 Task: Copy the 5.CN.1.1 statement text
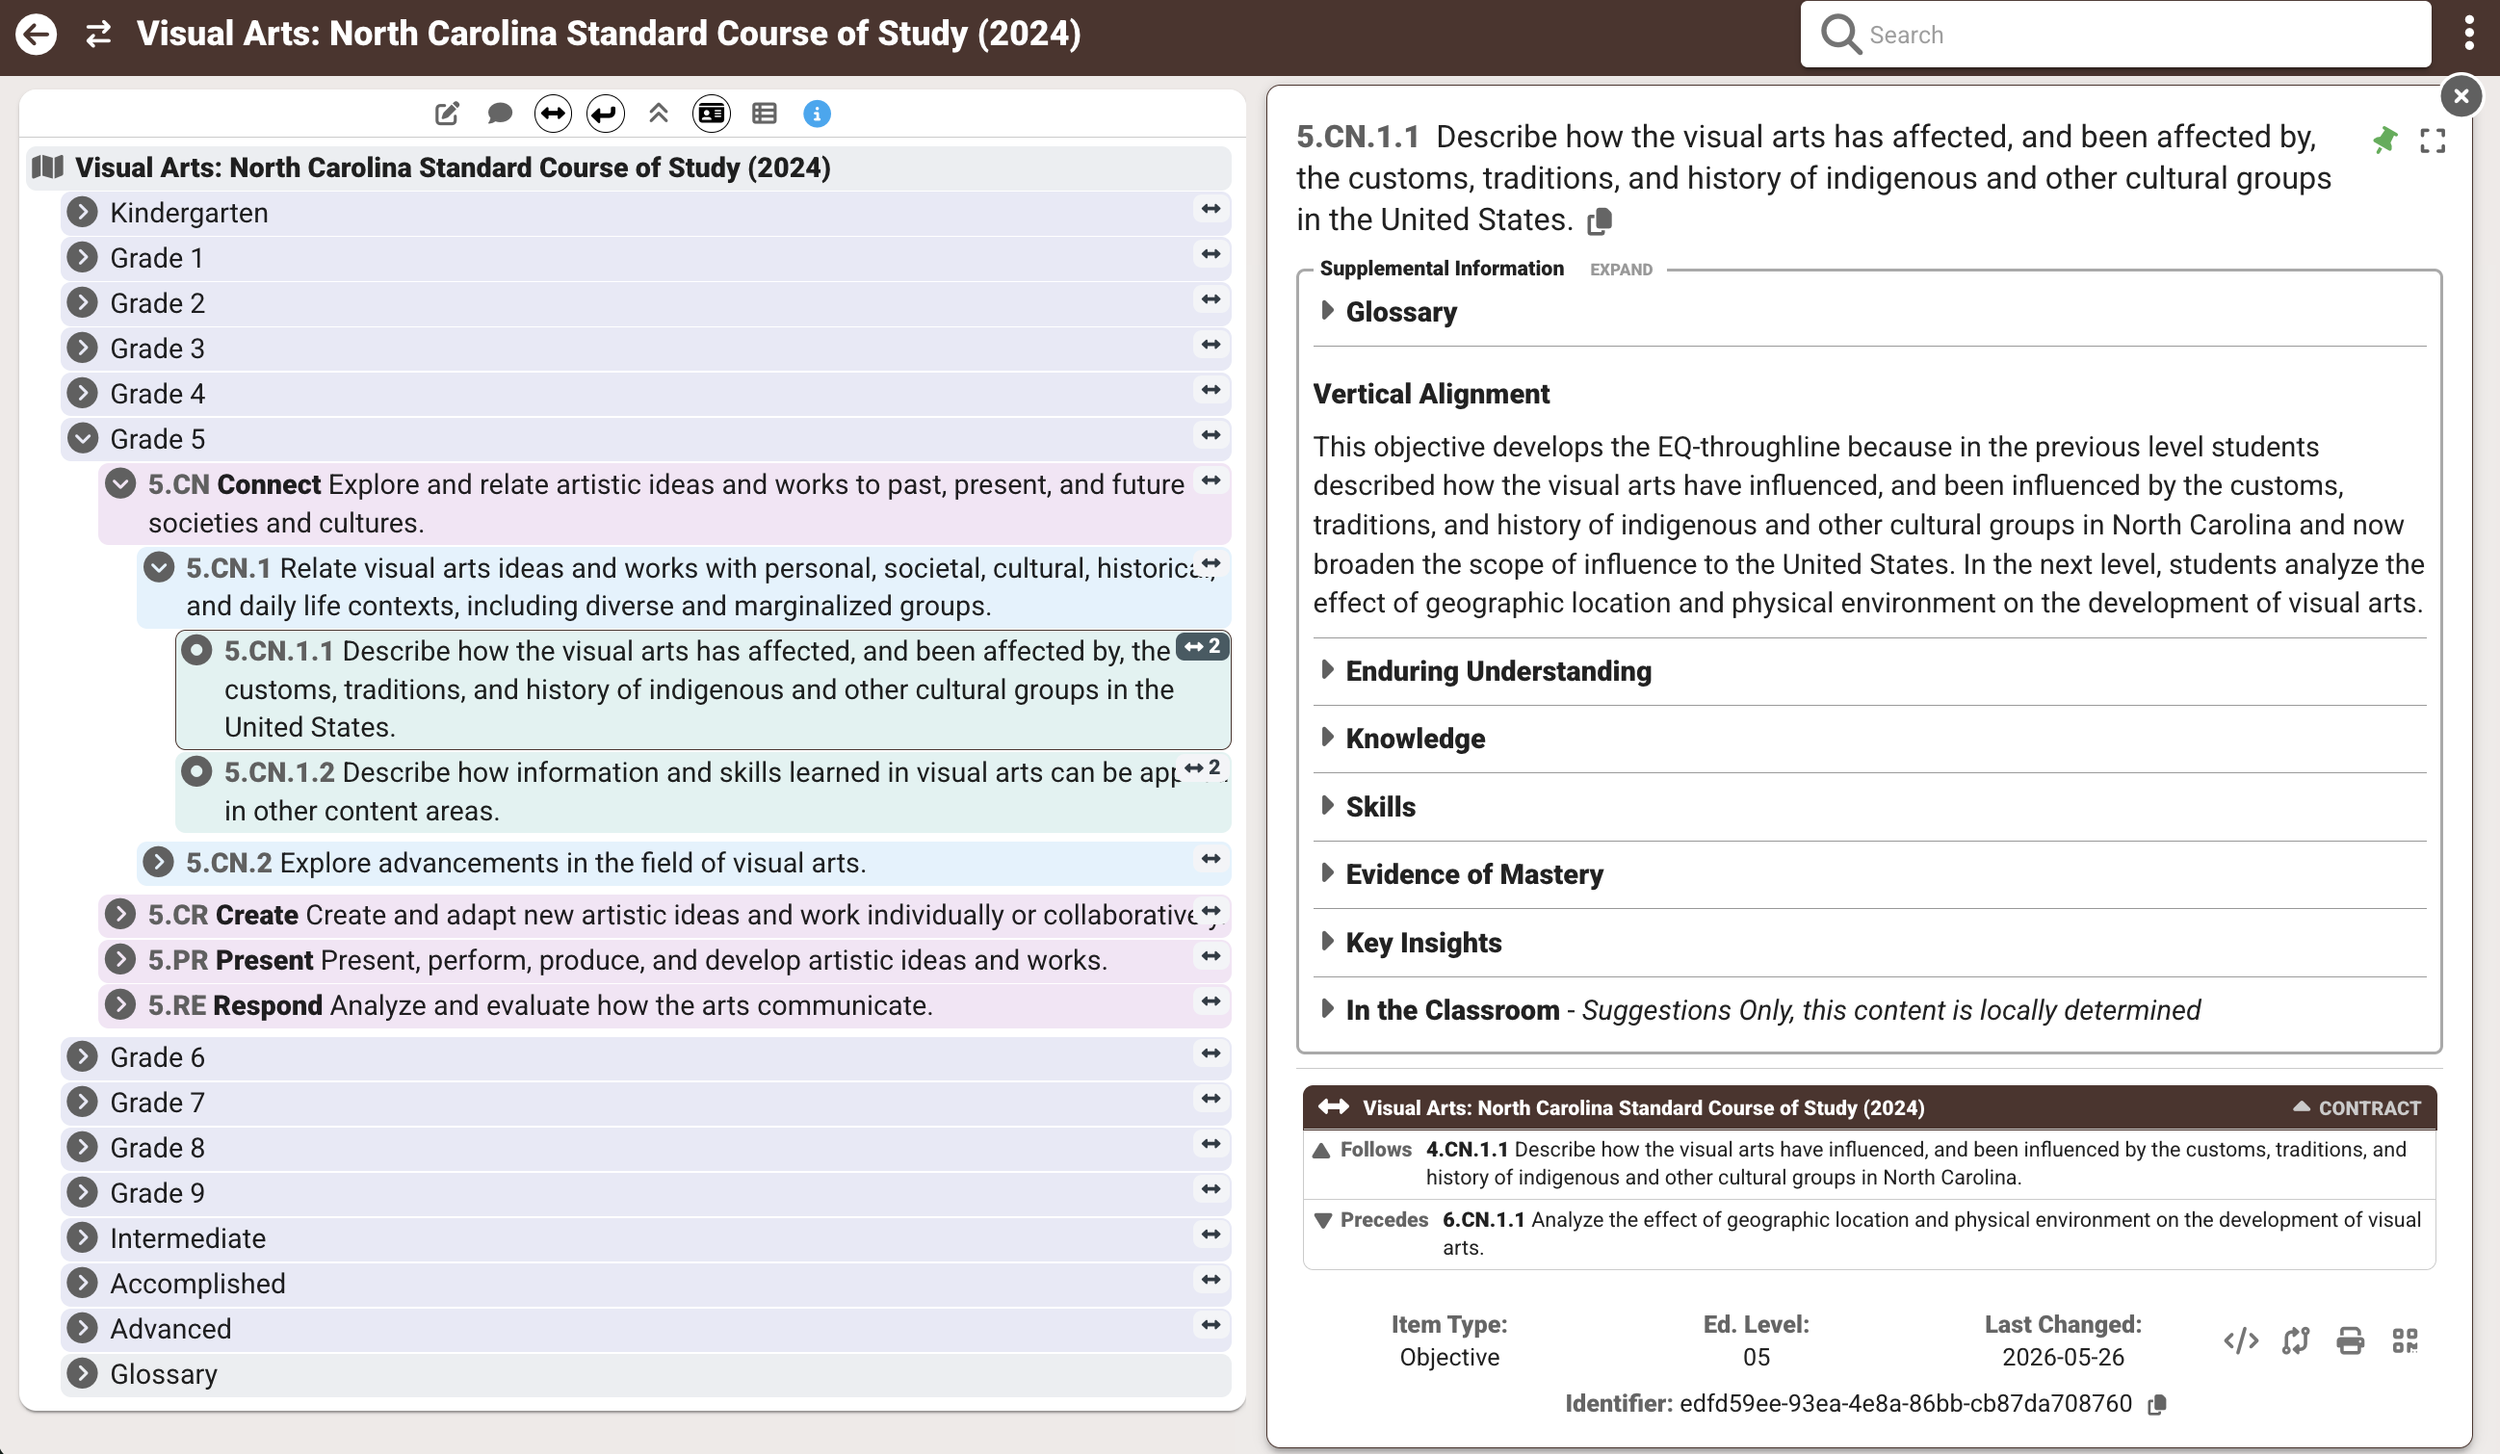(1600, 221)
